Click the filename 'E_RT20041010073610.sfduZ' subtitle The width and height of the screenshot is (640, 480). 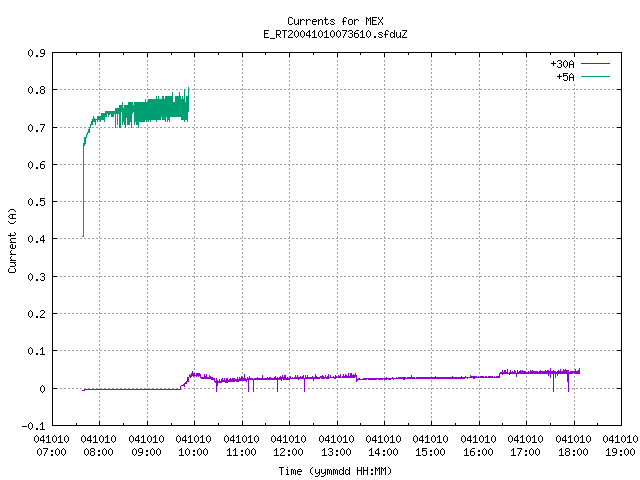tap(335, 34)
